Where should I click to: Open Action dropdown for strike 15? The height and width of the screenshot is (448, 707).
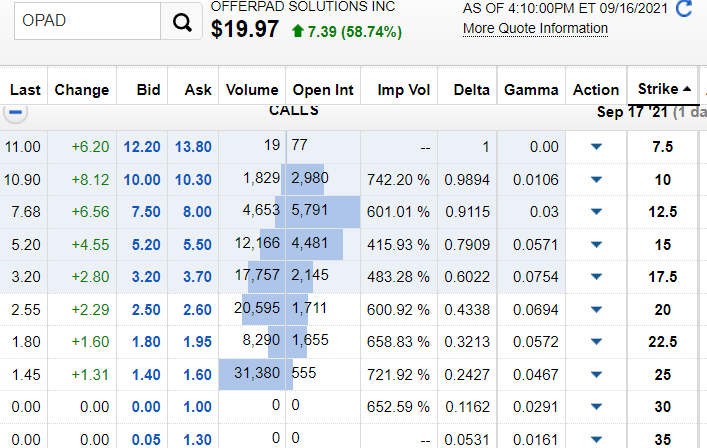pos(596,245)
